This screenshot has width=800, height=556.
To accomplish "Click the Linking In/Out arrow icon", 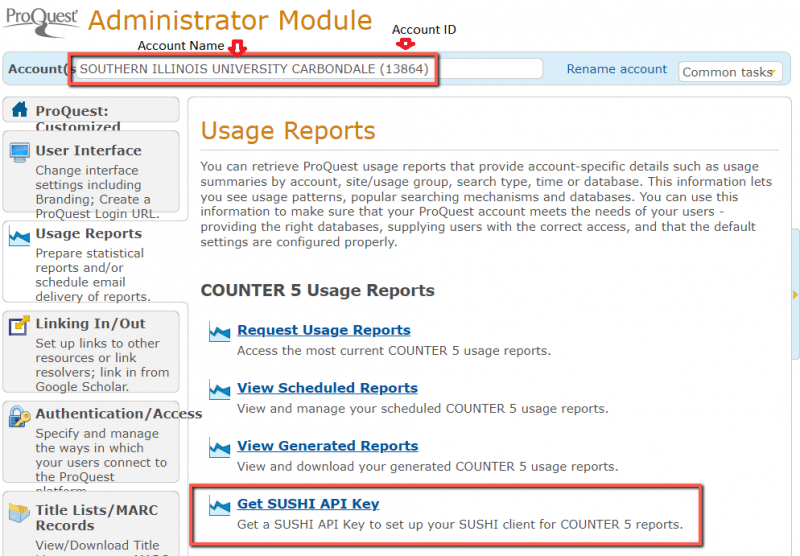I will 19,325.
